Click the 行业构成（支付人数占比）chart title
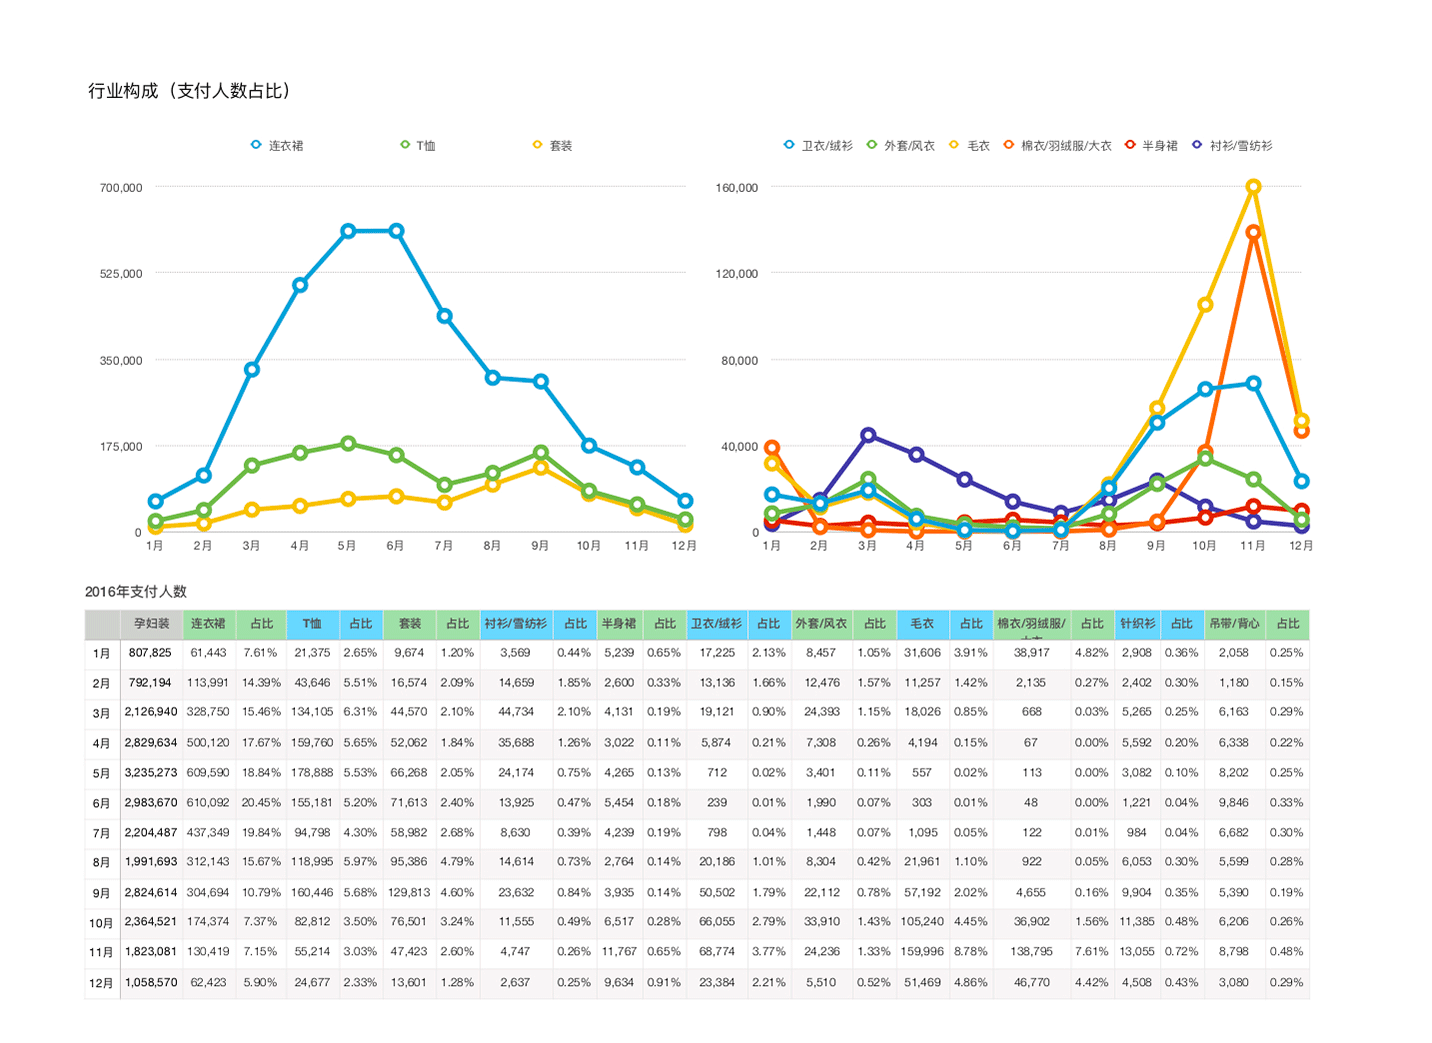Image resolution: width=1432 pixels, height=1043 pixels. [190, 91]
